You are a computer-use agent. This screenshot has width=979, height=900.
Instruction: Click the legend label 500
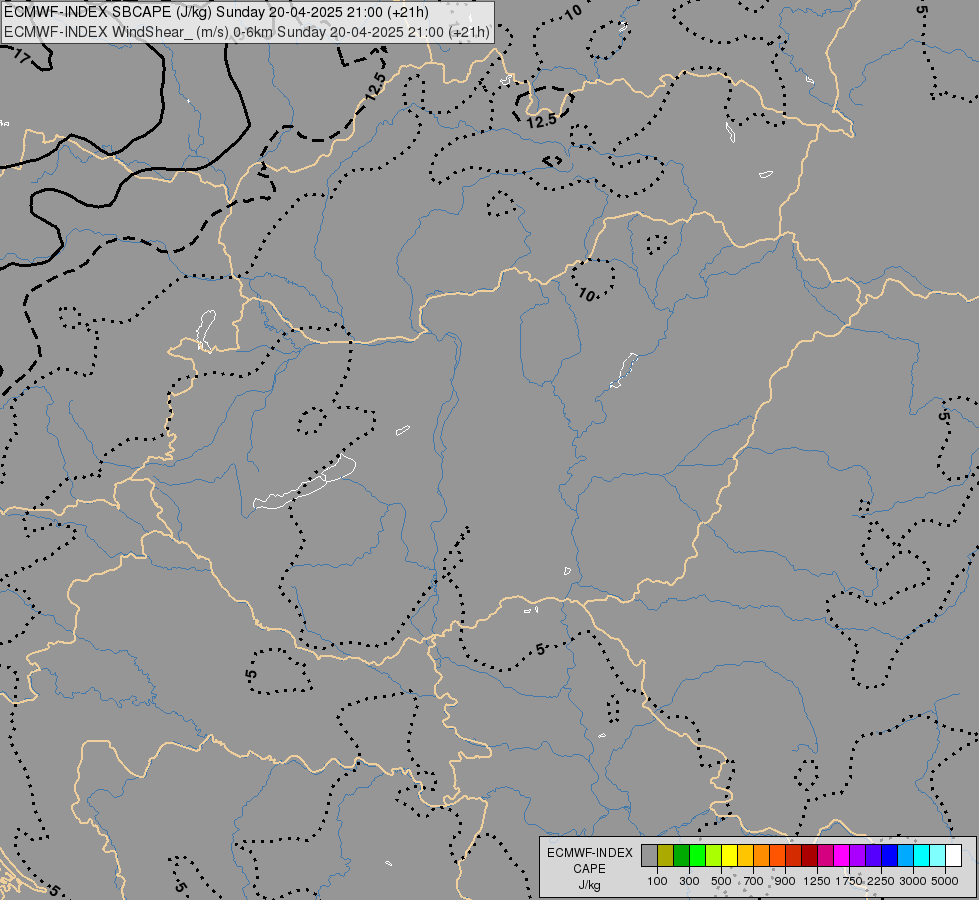[x=721, y=881]
